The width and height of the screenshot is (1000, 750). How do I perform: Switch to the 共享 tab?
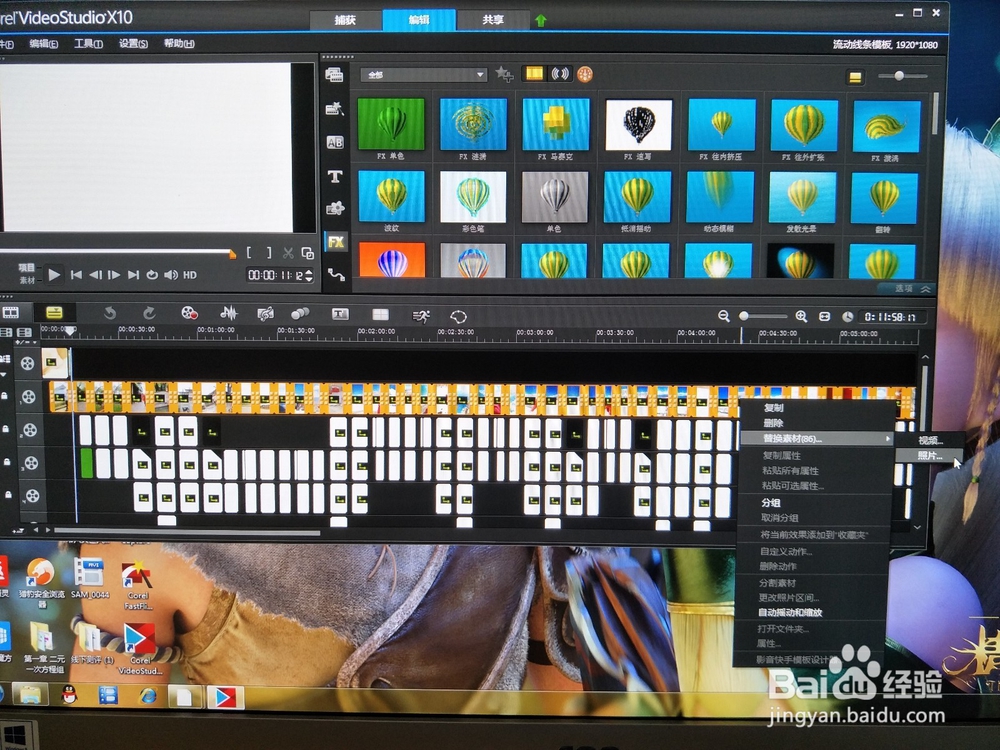[492, 20]
